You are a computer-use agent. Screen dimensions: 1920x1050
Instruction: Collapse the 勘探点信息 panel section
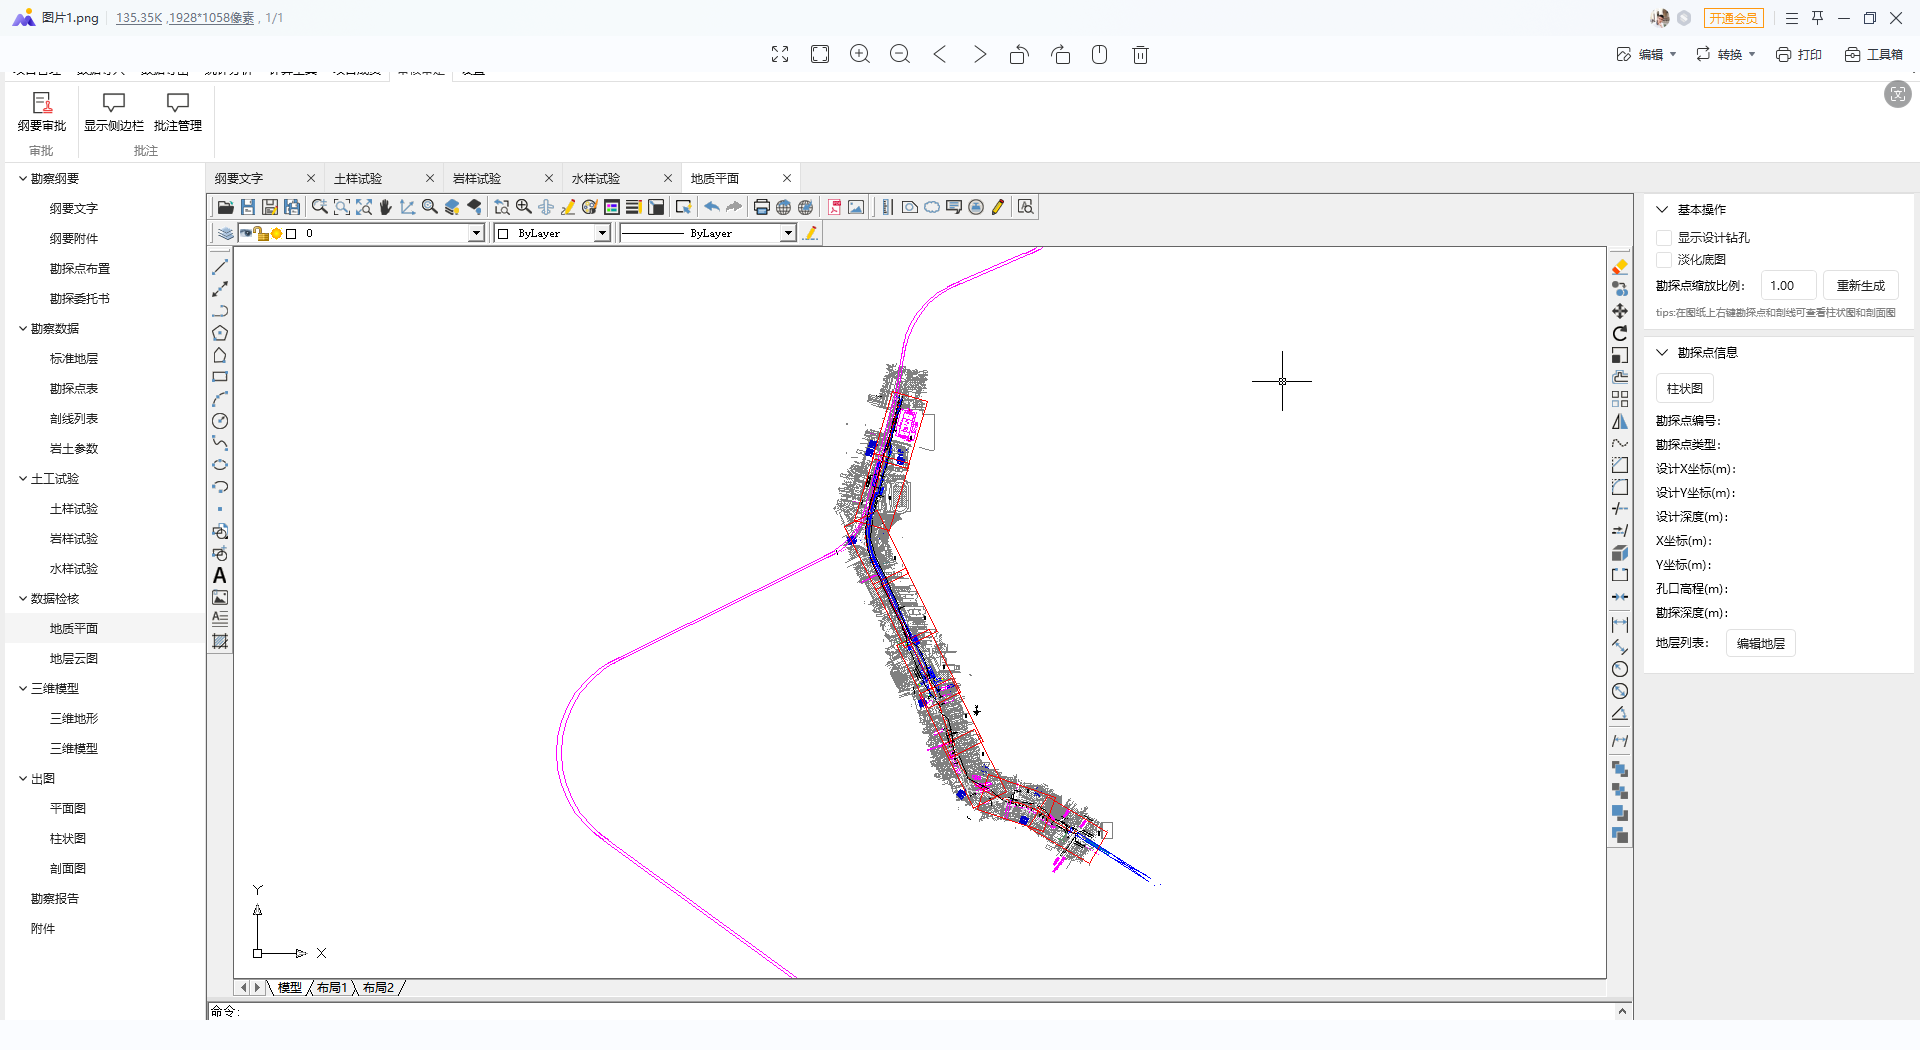[x=1662, y=353]
